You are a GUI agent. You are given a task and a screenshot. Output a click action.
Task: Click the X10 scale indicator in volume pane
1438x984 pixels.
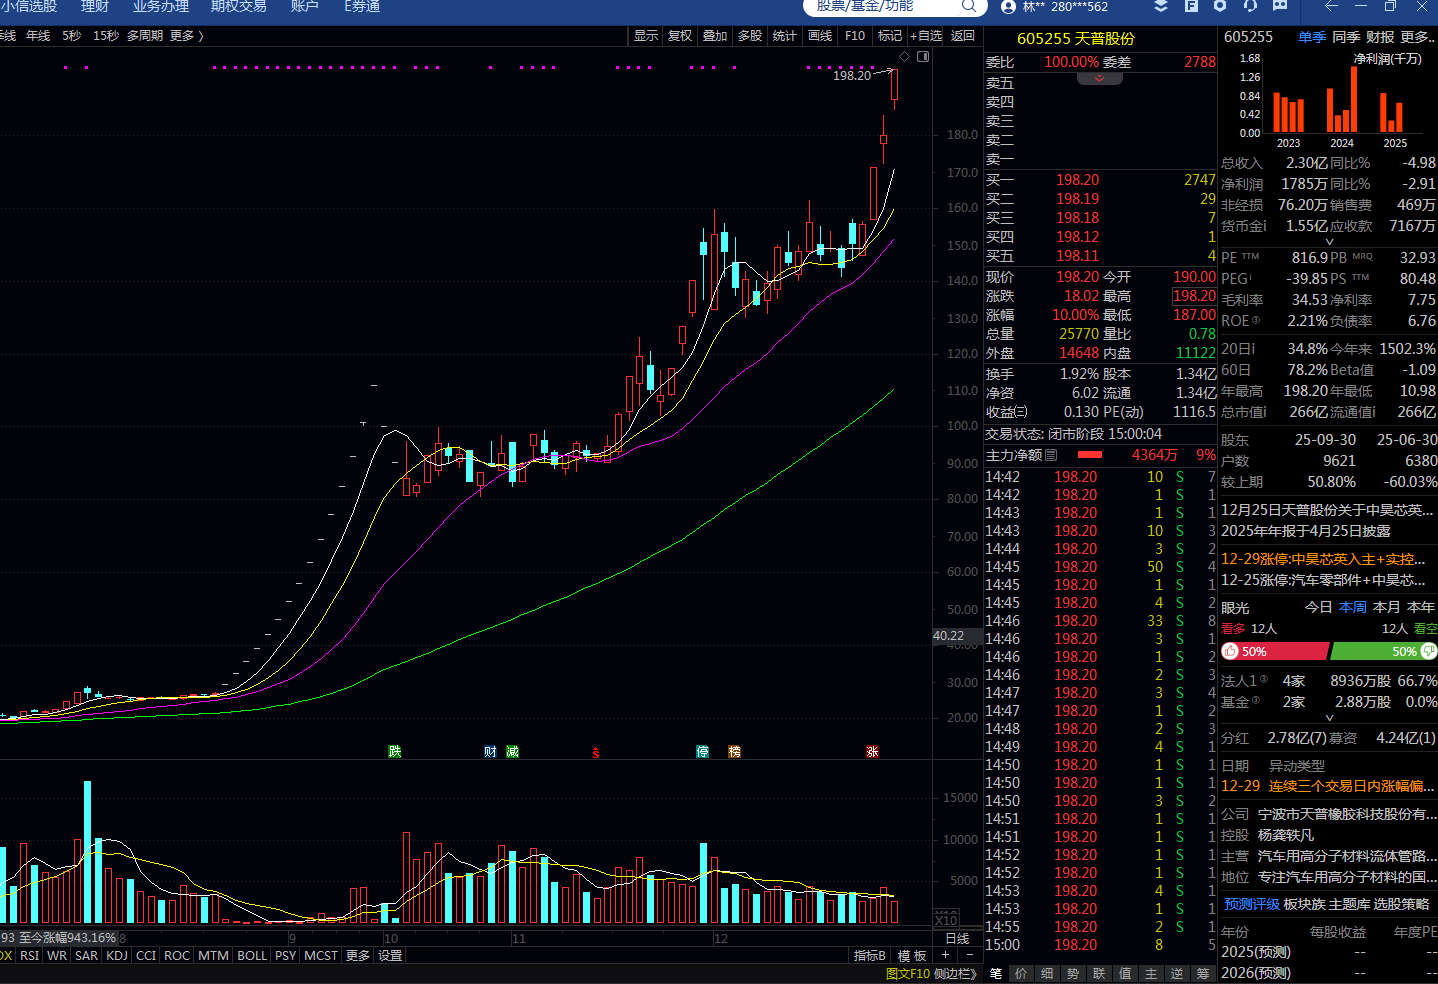point(946,919)
